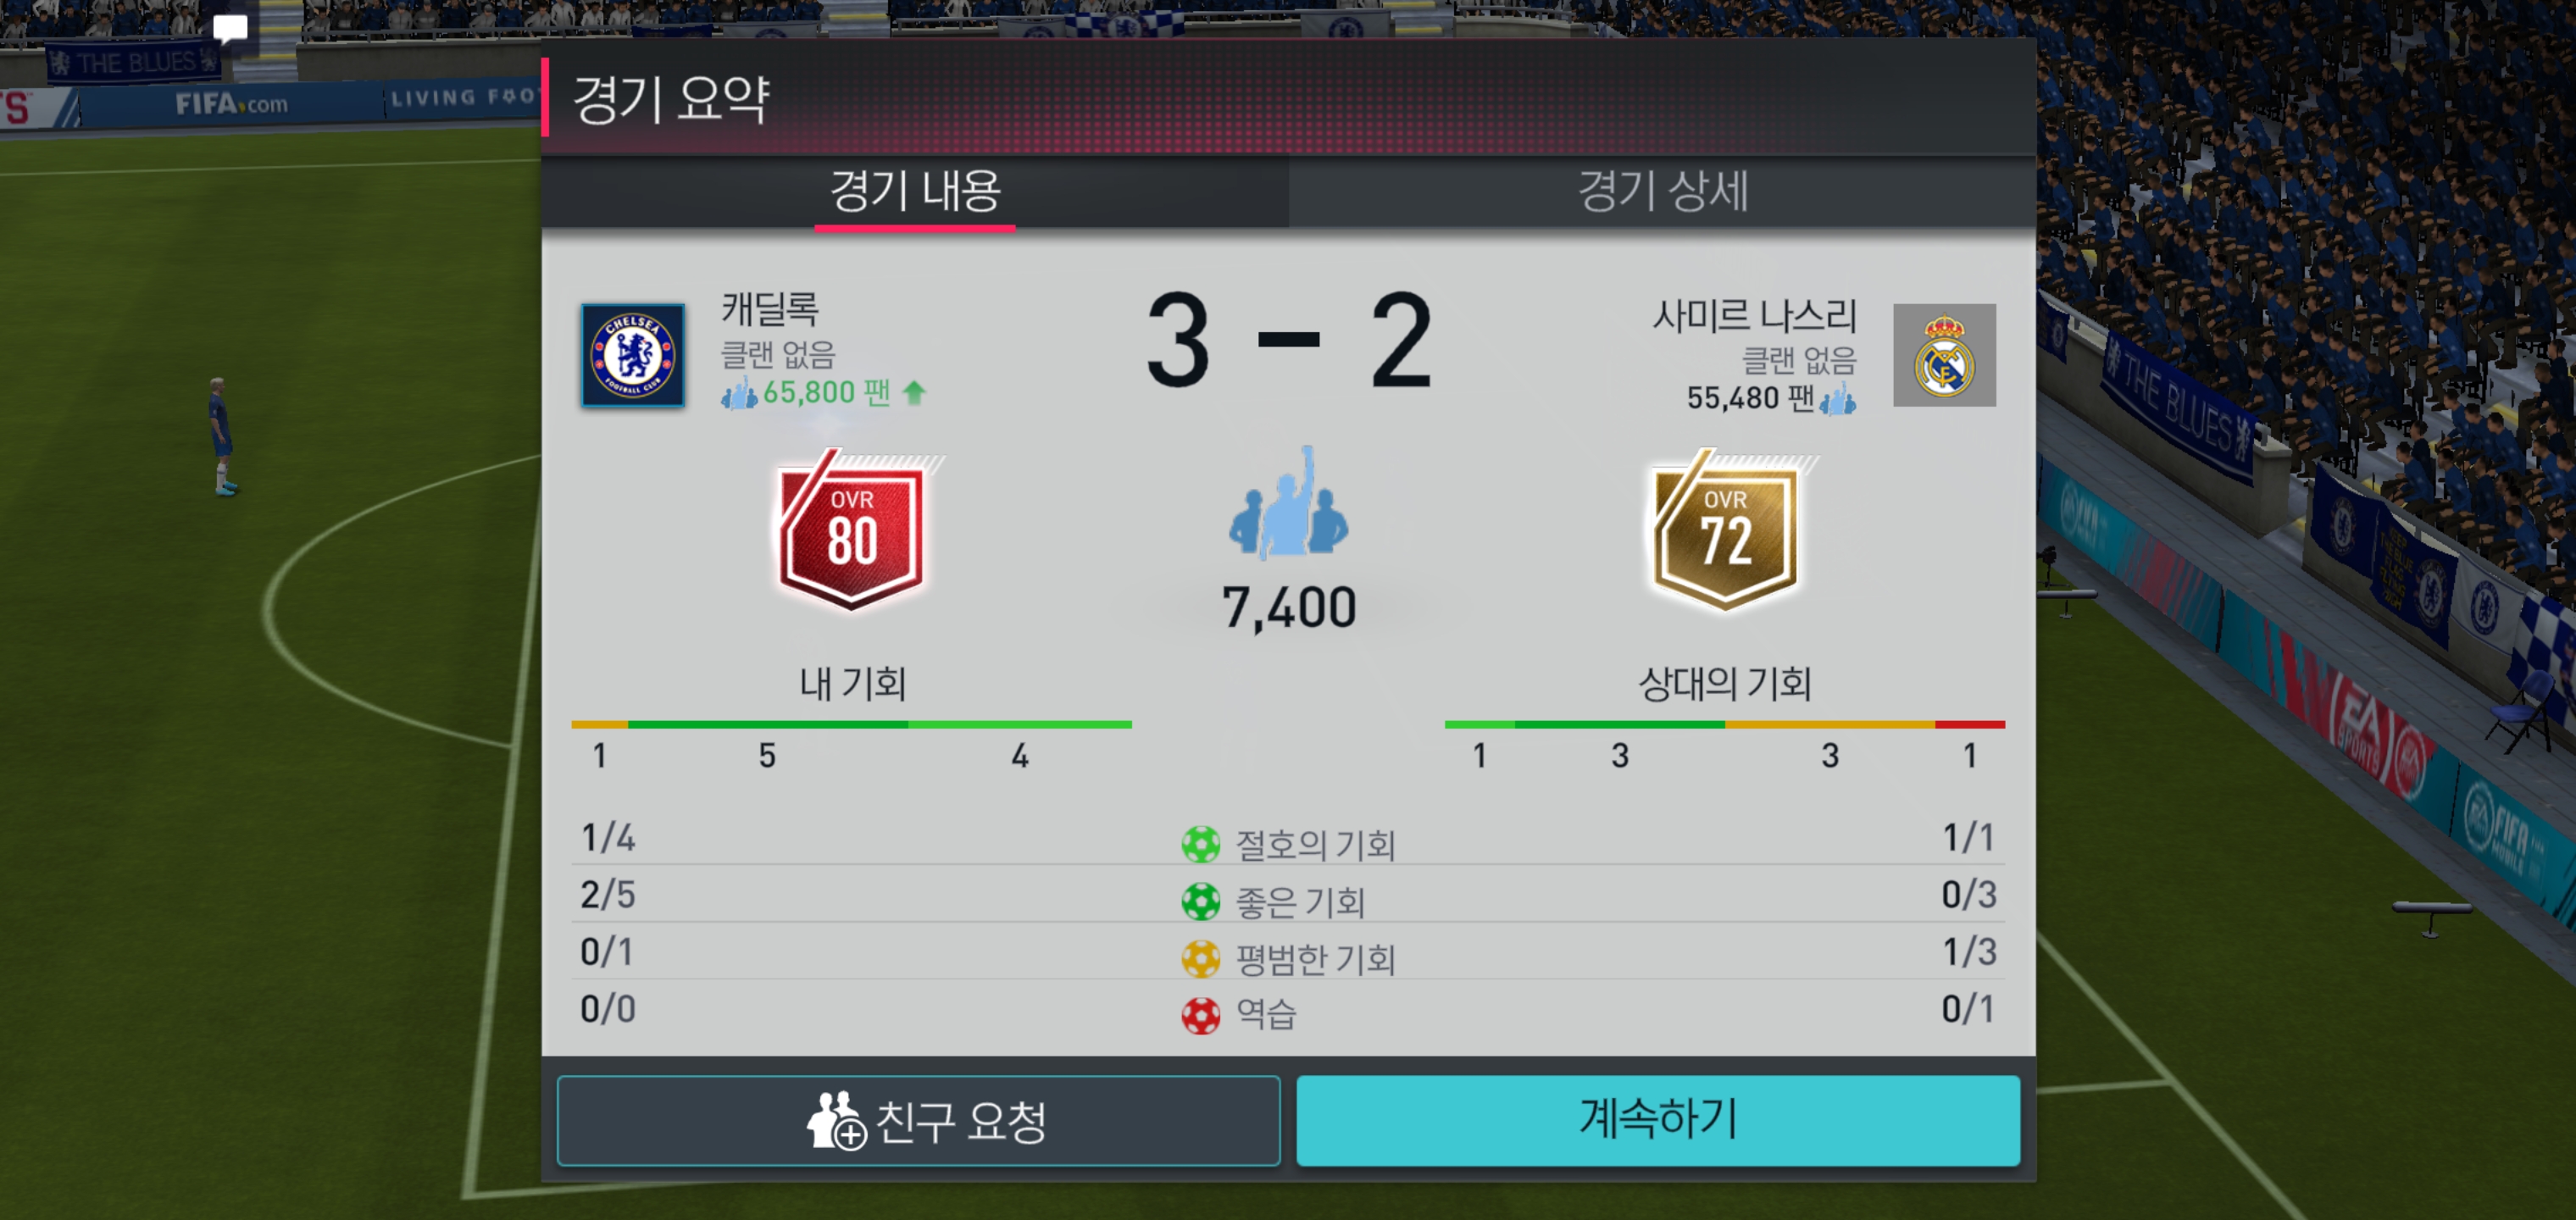Image resolution: width=2576 pixels, height=1220 pixels.
Task: Click the Real Madrid club crest
Action: tap(1944, 355)
